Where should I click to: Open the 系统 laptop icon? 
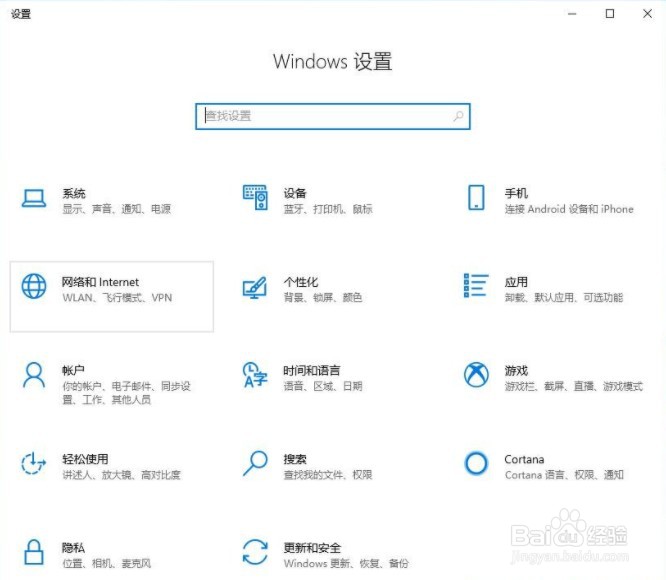[x=34, y=198]
